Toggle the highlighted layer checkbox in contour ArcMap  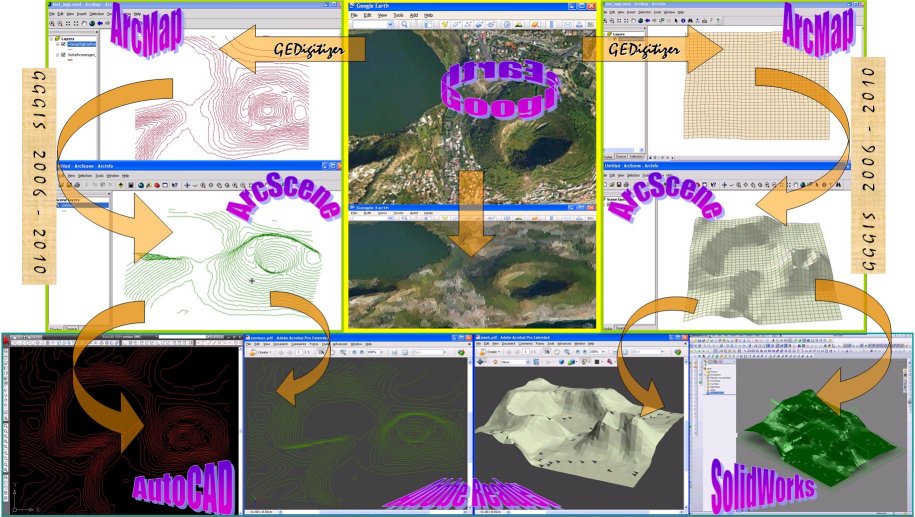(x=63, y=44)
